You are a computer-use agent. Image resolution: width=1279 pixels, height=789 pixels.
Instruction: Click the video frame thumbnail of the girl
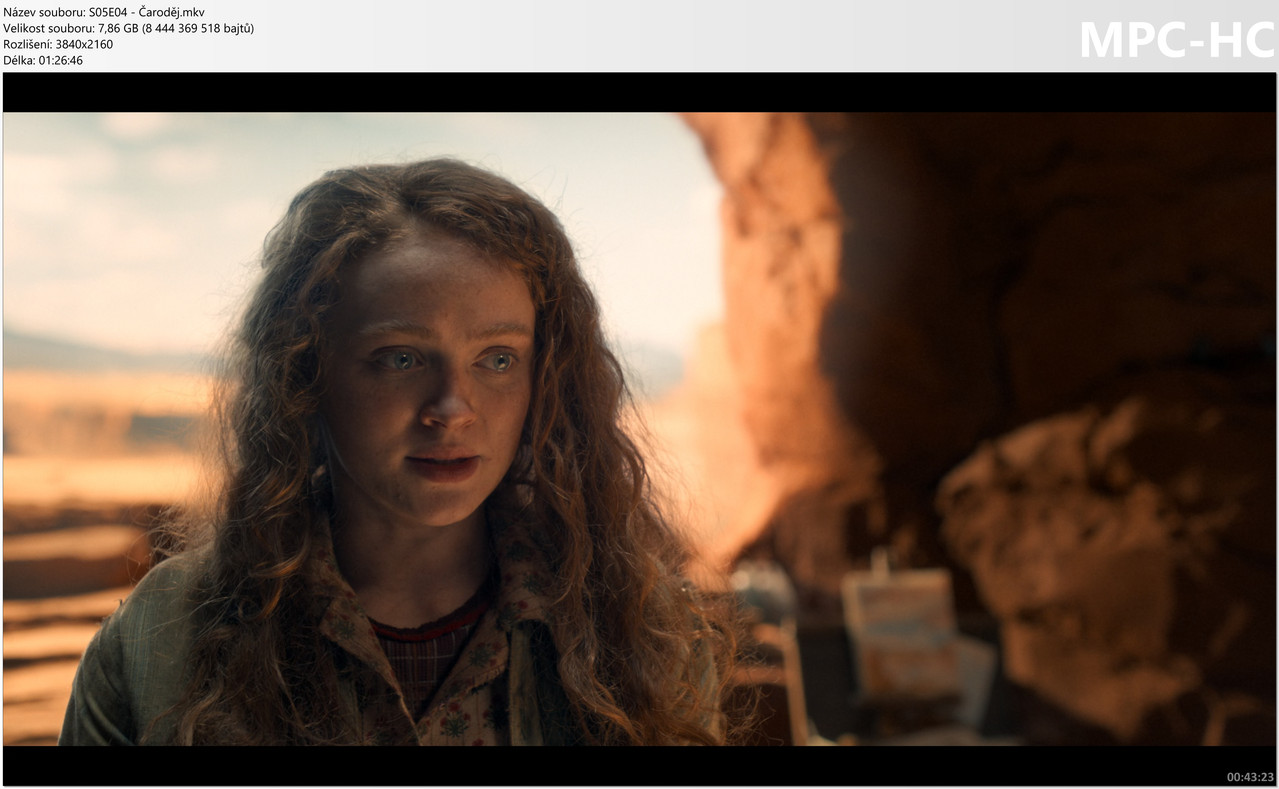pyautogui.click(x=639, y=429)
